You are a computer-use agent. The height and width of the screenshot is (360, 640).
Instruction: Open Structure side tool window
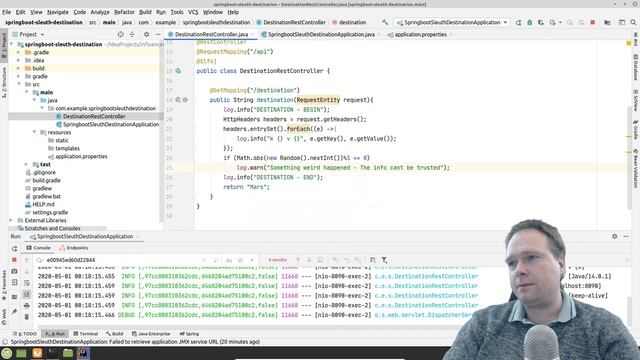(x=4, y=82)
